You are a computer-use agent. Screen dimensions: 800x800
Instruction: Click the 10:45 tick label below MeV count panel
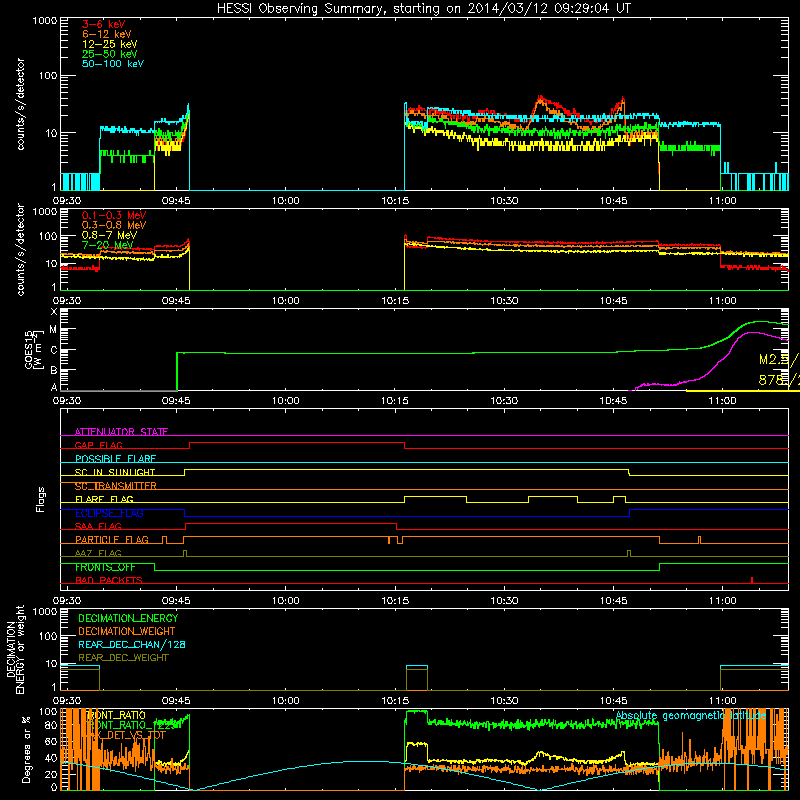point(613,301)
